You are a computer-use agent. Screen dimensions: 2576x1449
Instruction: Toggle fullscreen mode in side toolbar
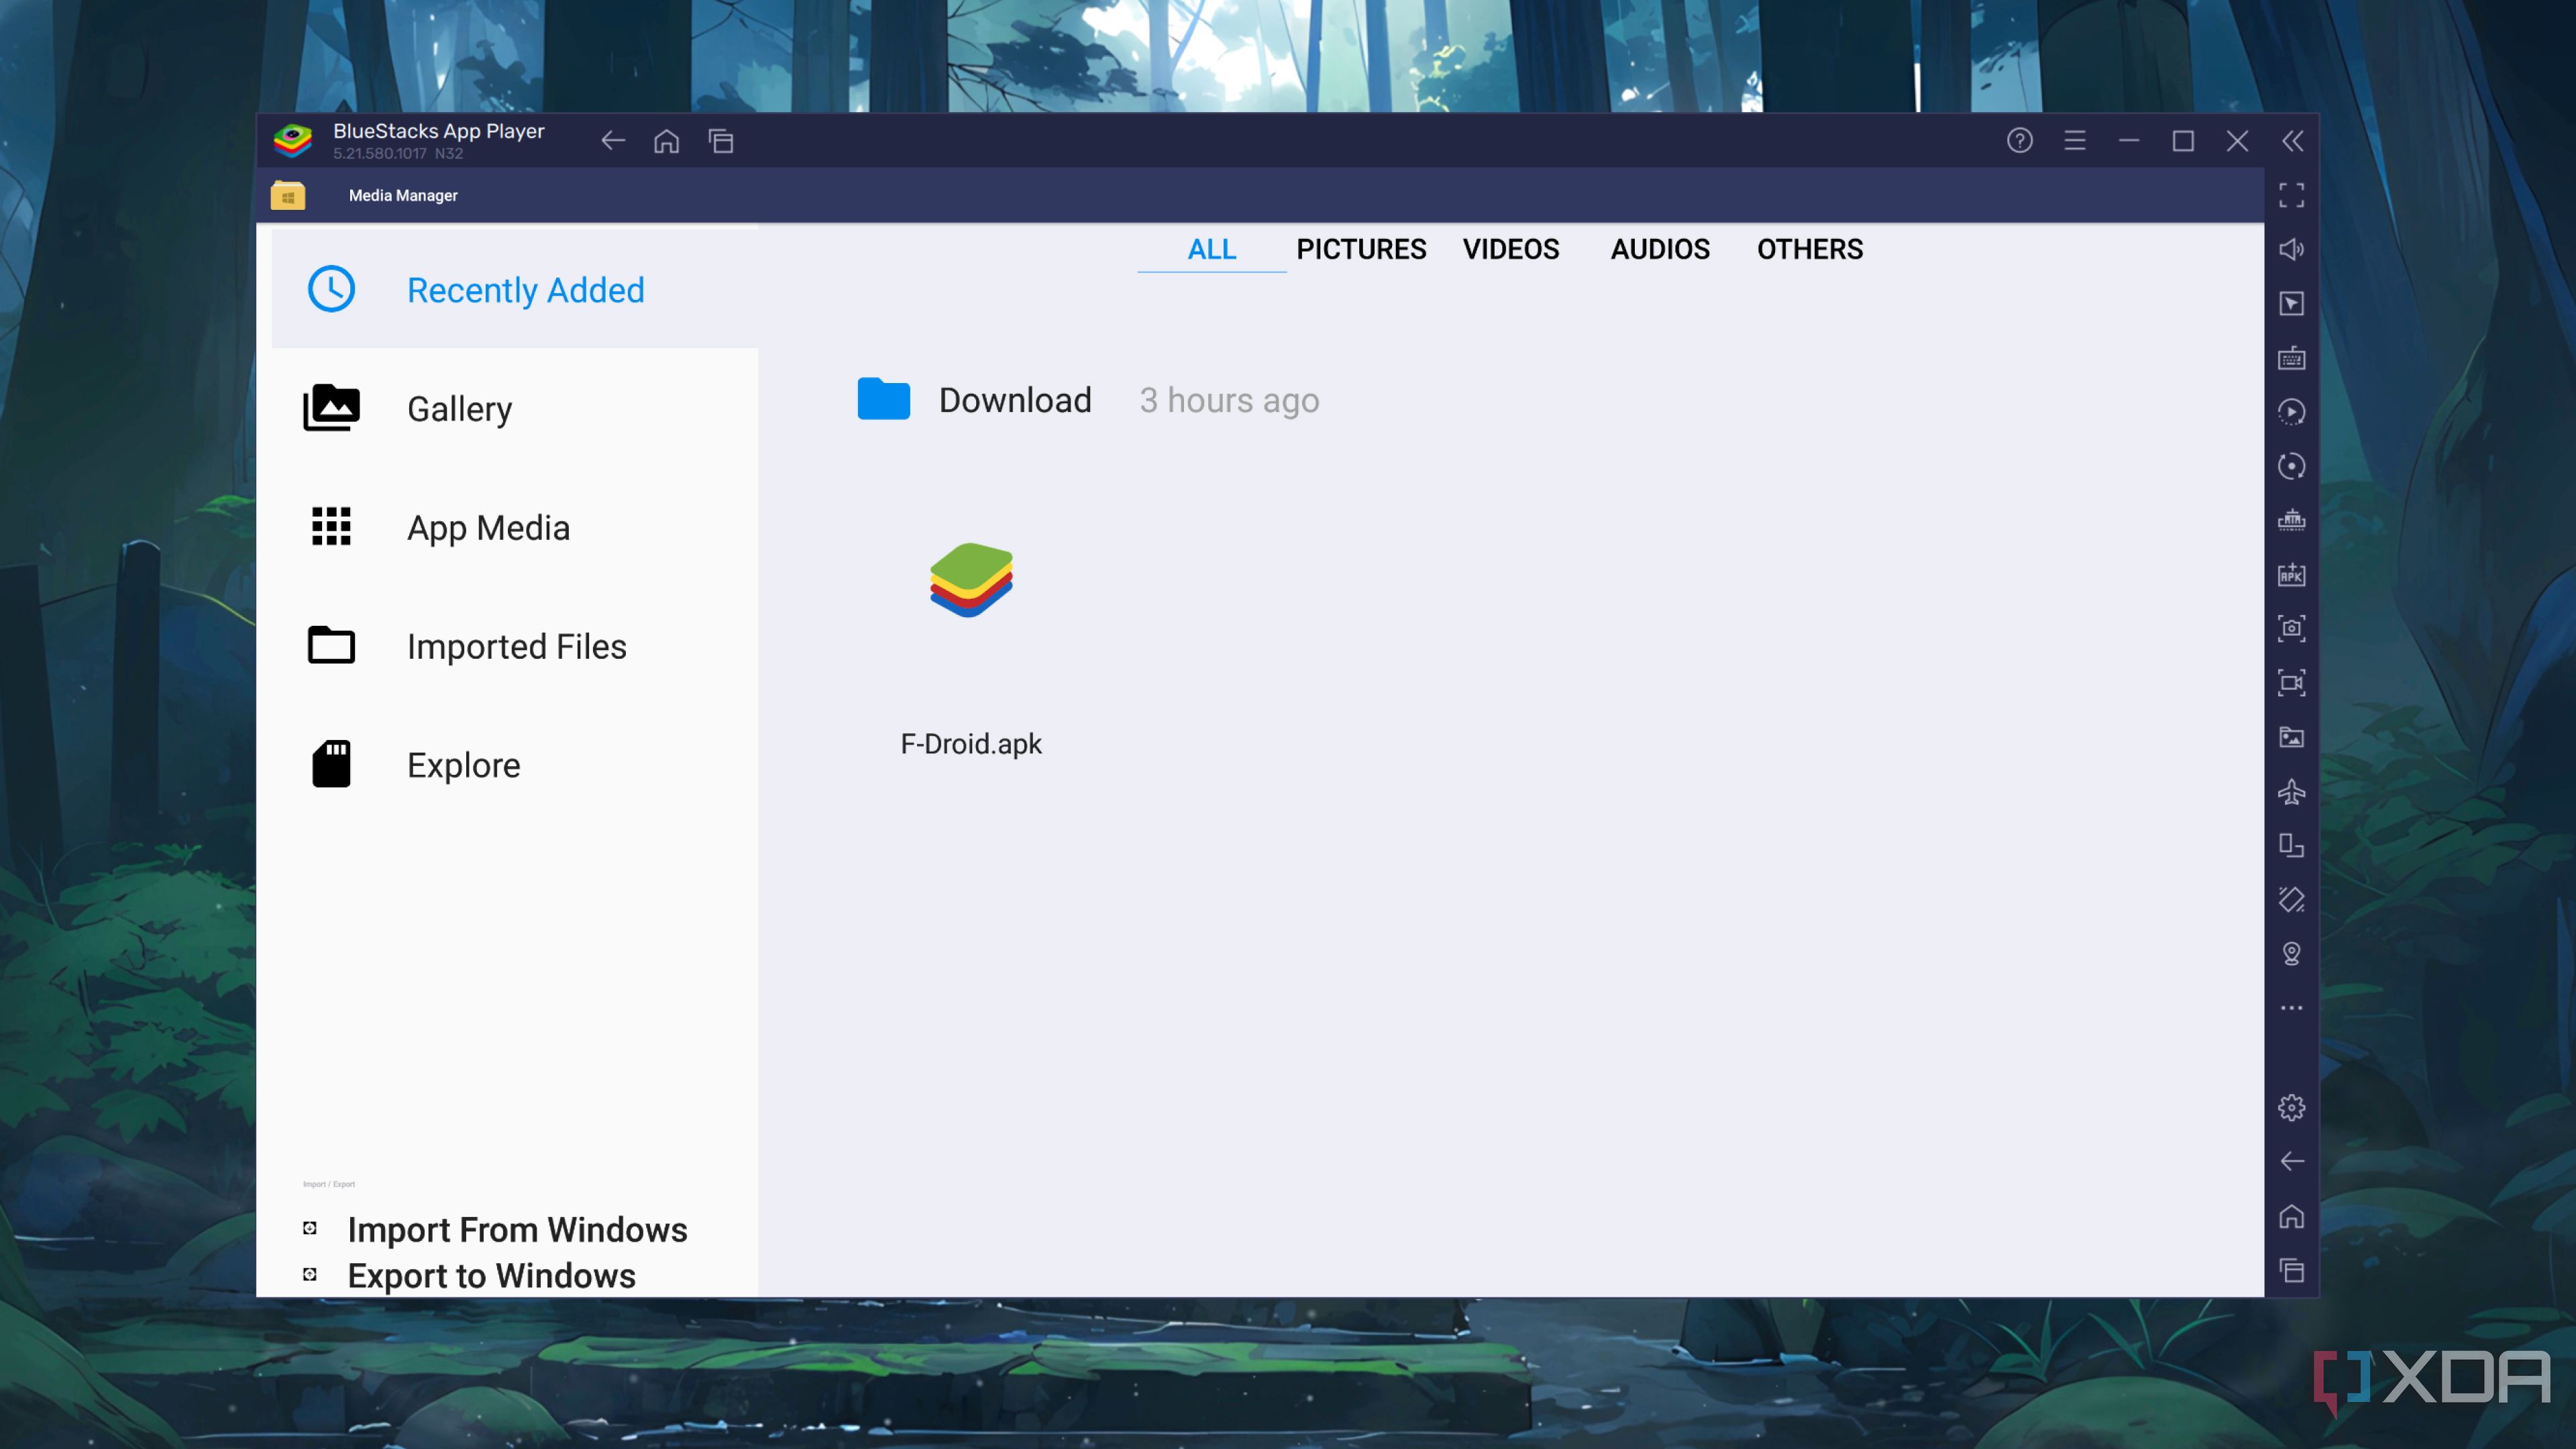[x=2292, y=195]
